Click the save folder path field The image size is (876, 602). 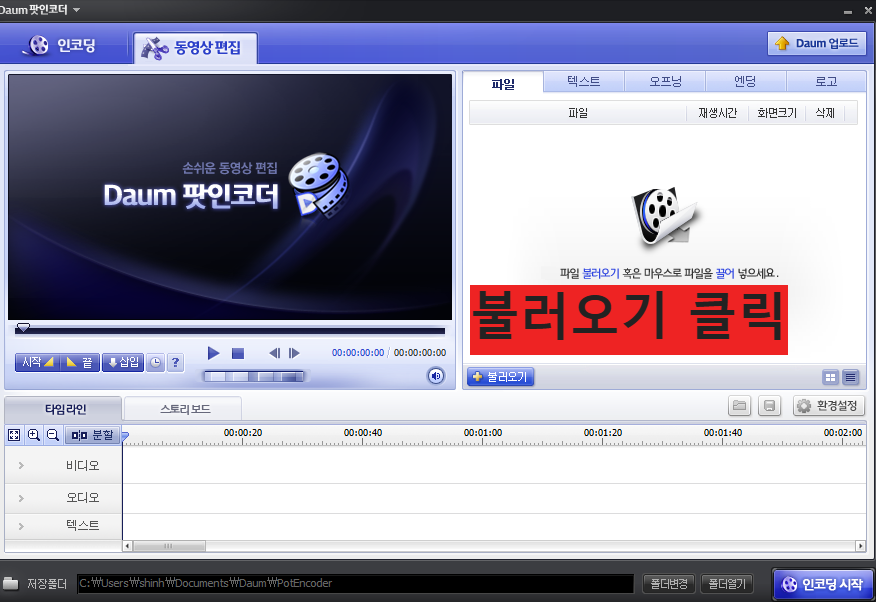[355, 584]
